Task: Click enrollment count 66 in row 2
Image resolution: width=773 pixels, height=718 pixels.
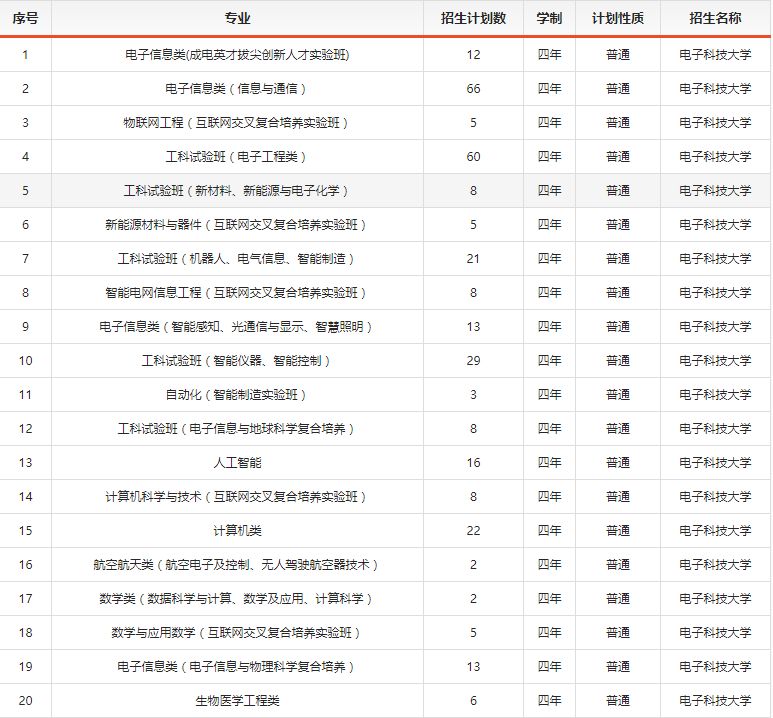Action: coord(473,89)
